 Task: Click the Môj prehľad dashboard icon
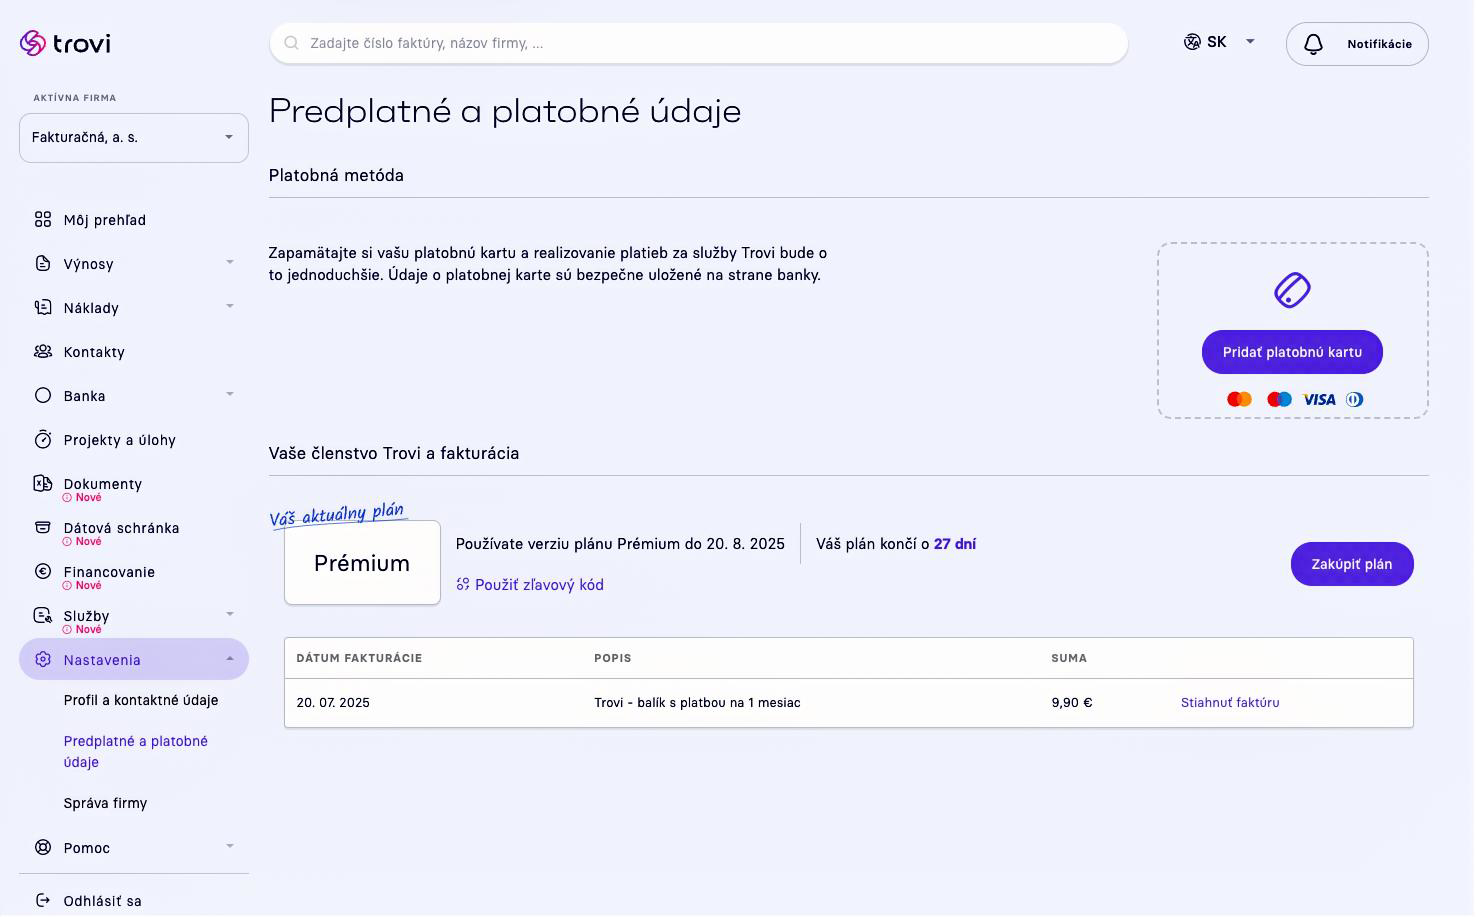click(43, 220)
